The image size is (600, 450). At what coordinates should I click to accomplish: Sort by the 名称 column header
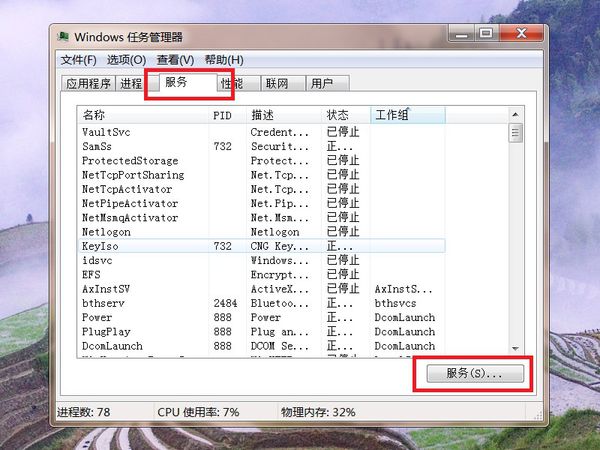143,115
